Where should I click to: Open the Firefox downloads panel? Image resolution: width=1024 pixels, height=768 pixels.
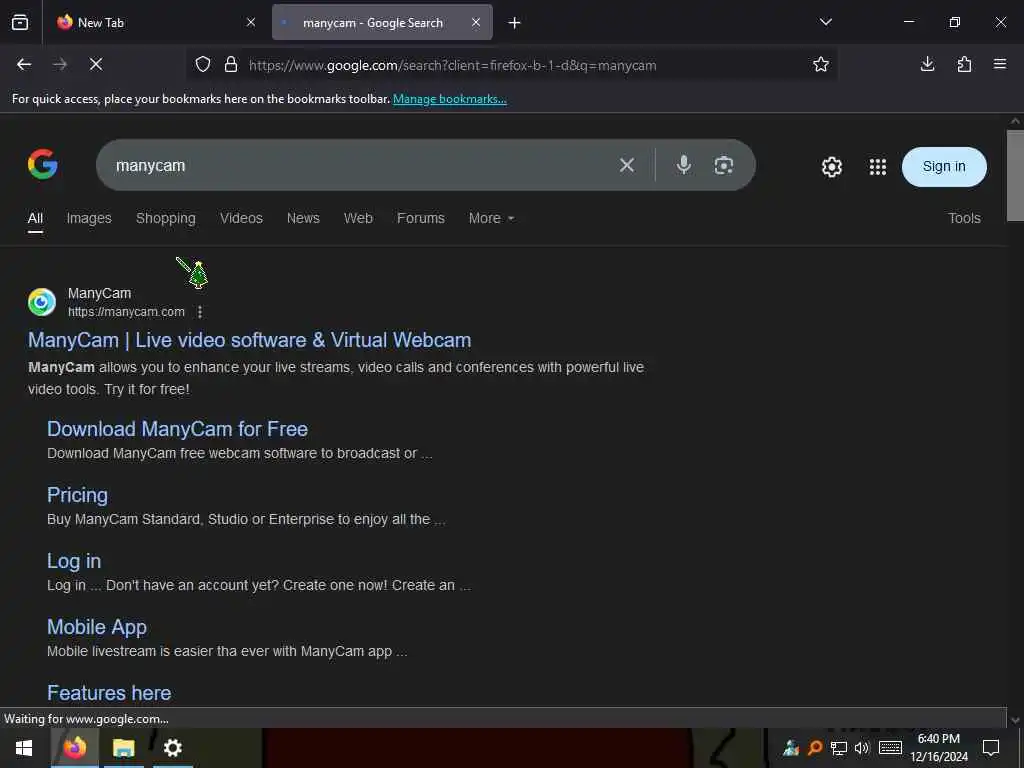927,64
